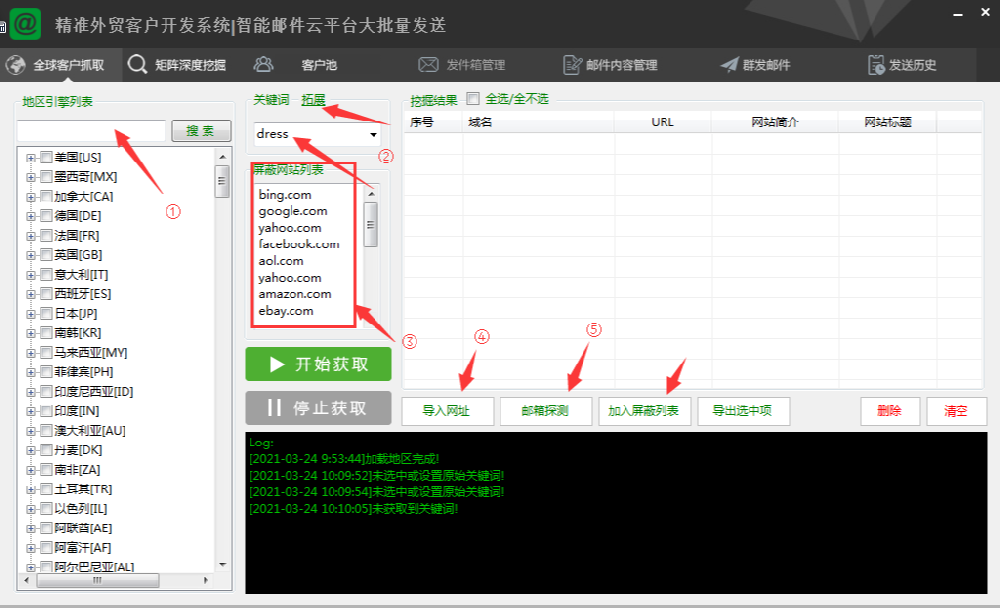This screenshot has width=1000, height=608.
Task: Expand the 意大利[IT] tree node
Action: tap(30, 275)
